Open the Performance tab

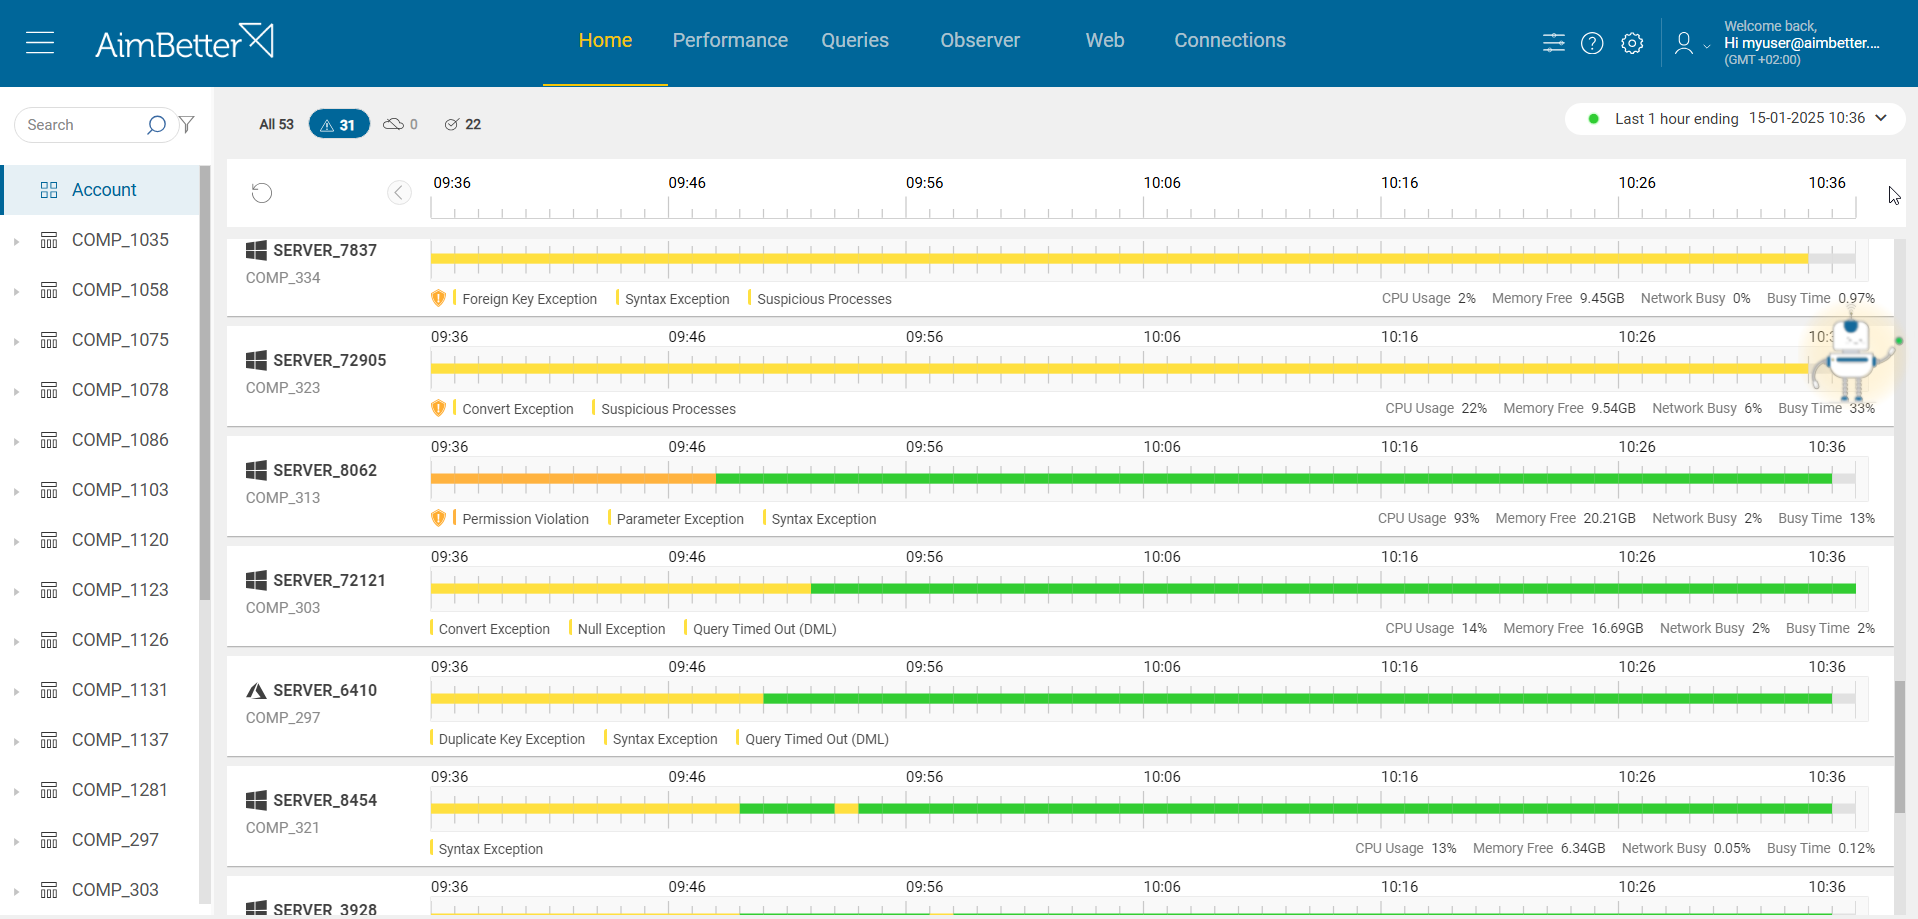click(730, 40)
